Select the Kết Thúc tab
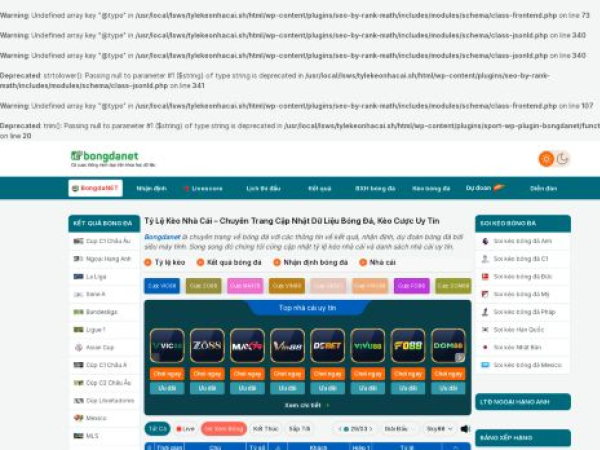This screenshot has width=600, height=450. [x=265, y=428]
